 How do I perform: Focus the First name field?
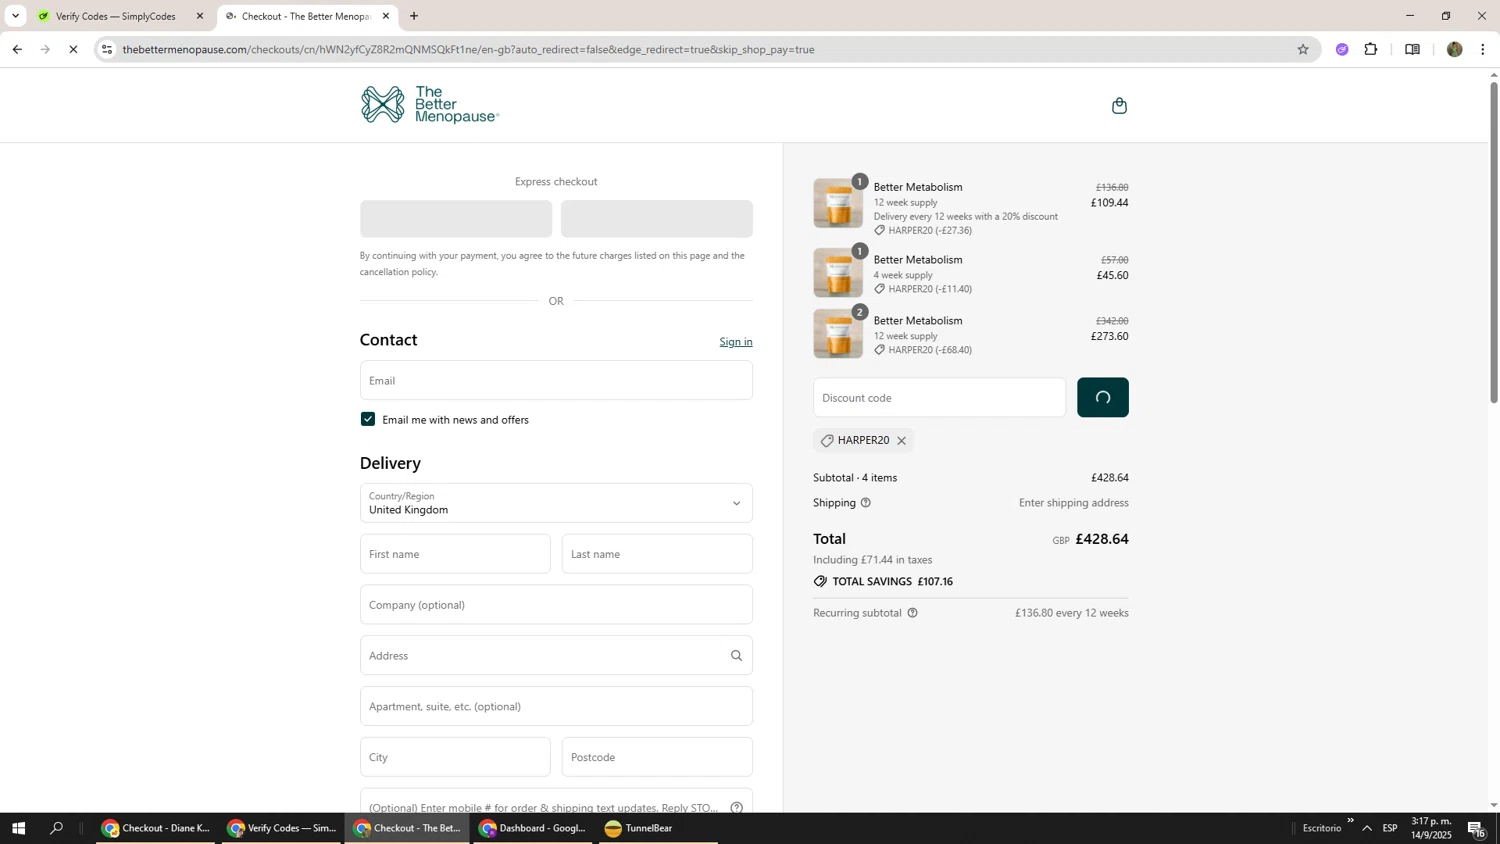pyautogui.click(x=455, y=554)
